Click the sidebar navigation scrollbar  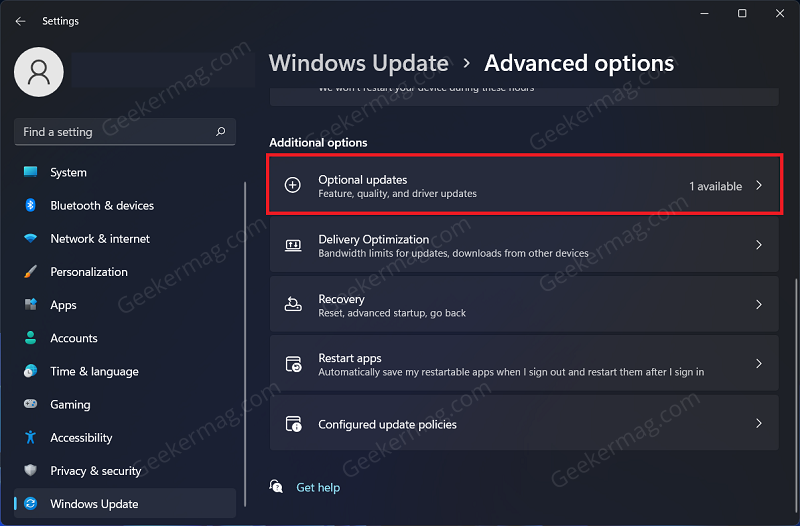coord(245,344)
